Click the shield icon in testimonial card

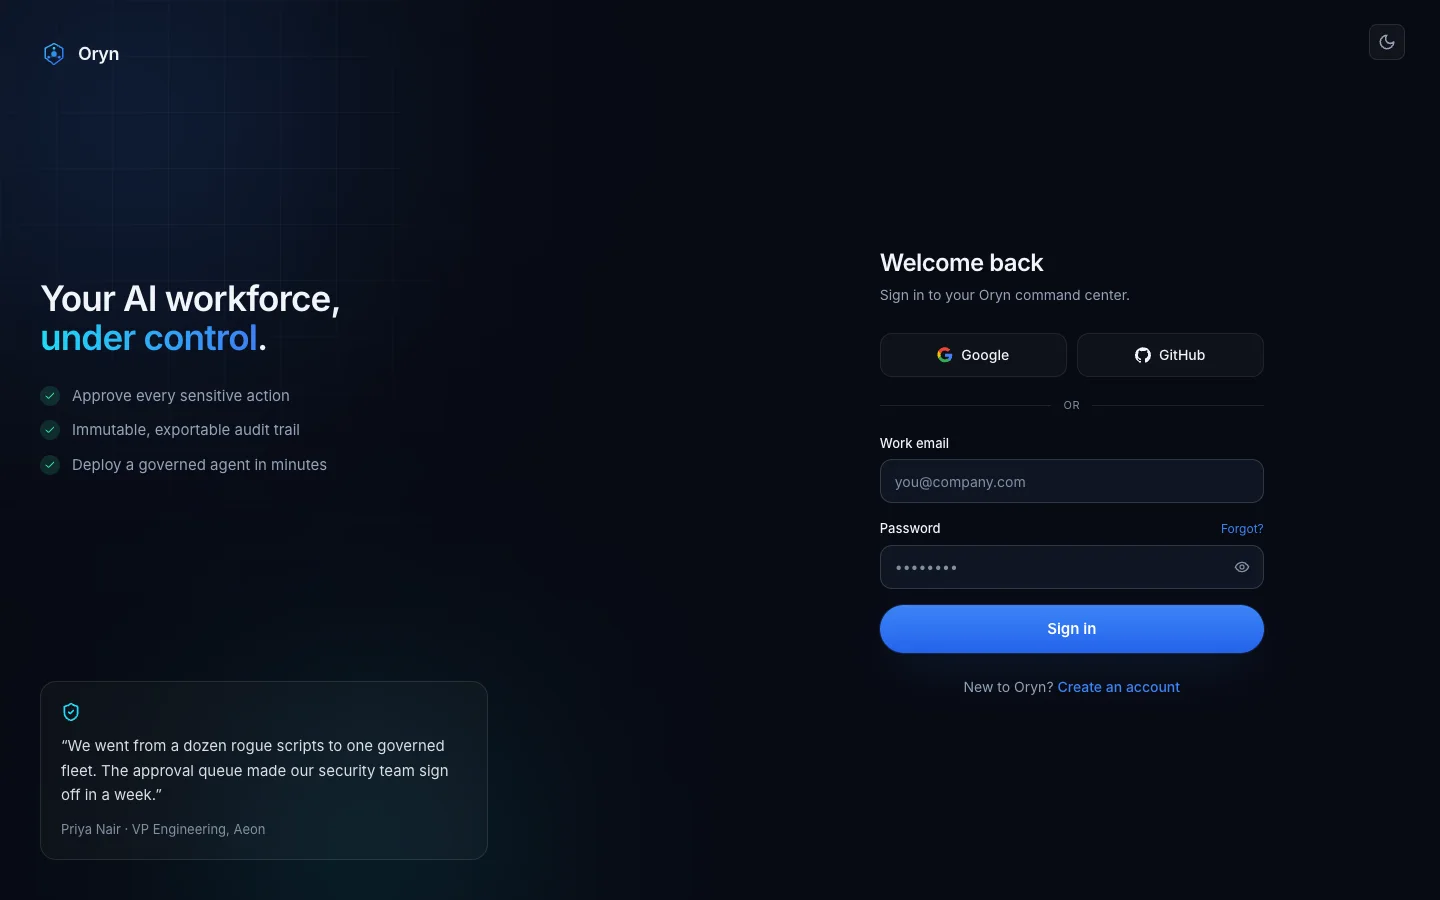pyautogui.click(x=71, y=712)
